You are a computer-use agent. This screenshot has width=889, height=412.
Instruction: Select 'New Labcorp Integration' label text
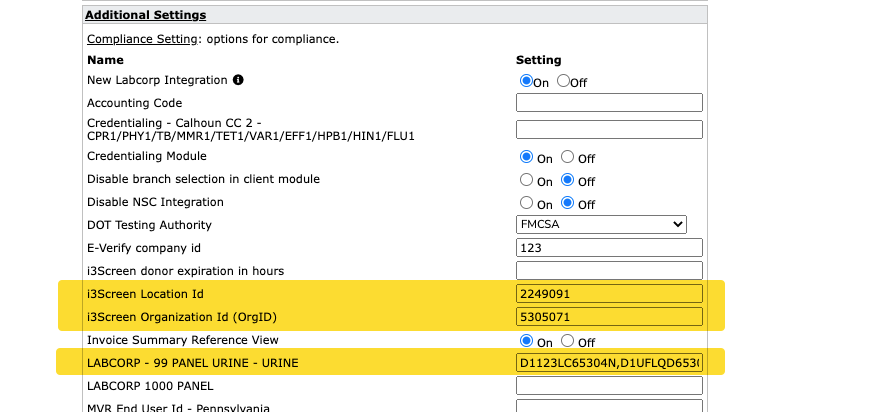point(157,80)
